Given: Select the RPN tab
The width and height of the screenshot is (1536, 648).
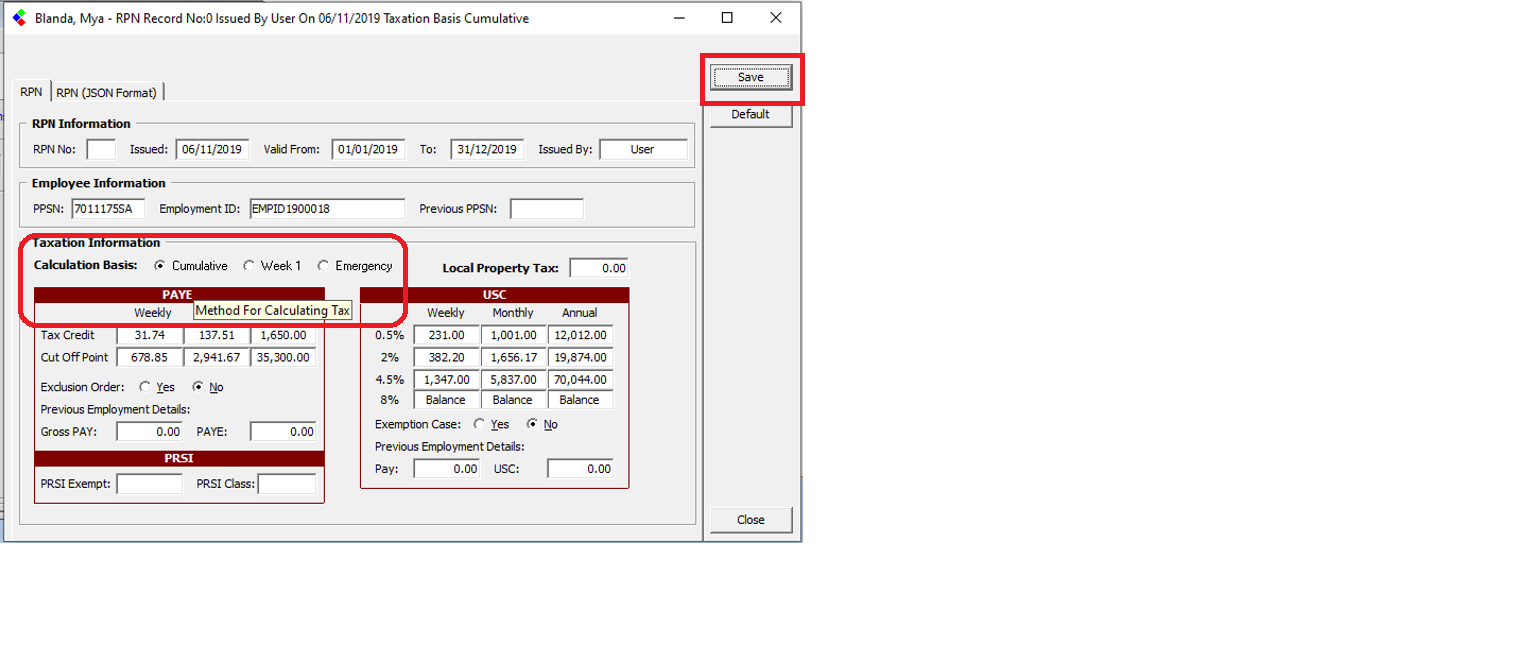Looking at the screenshot, I should click(32, 92).
